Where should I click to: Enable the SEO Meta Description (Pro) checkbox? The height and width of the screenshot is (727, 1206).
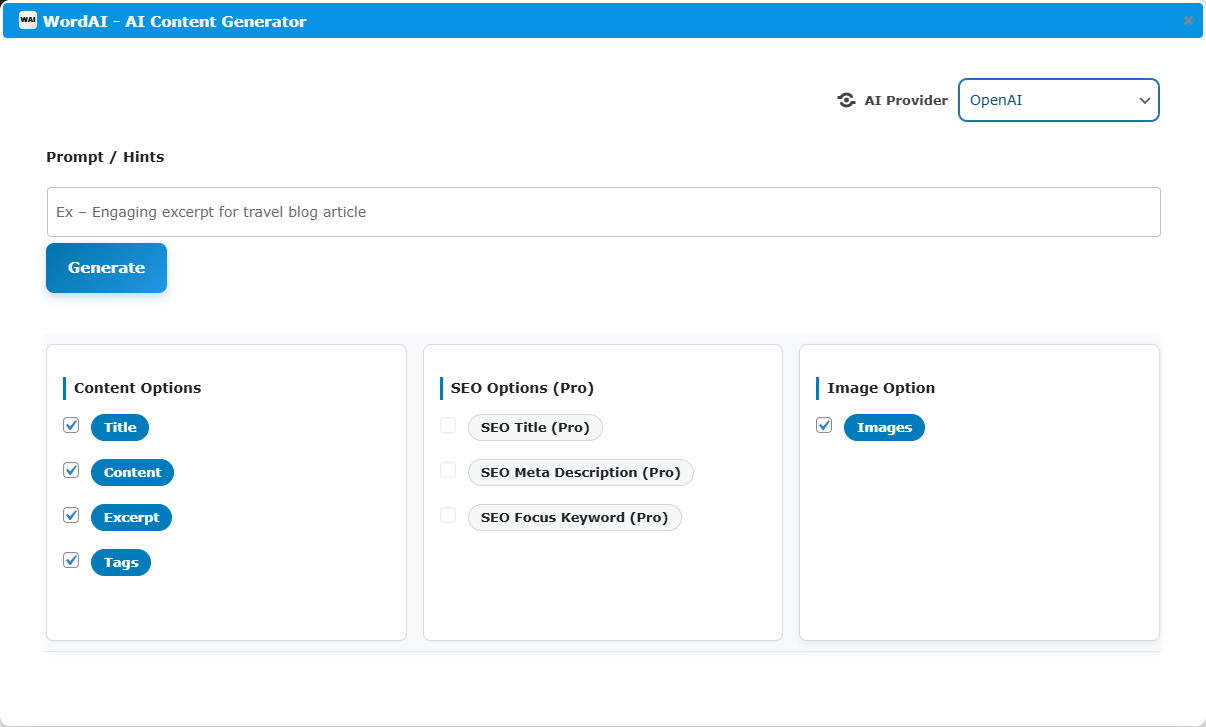click(448, 470)
